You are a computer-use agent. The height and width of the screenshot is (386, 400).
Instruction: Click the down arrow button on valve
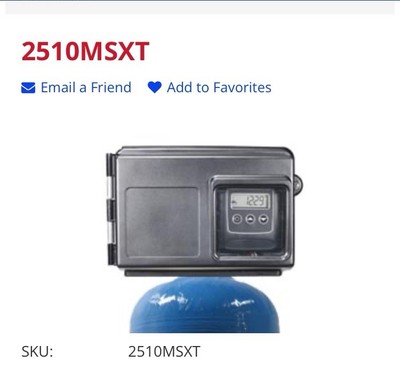[263, 219]
